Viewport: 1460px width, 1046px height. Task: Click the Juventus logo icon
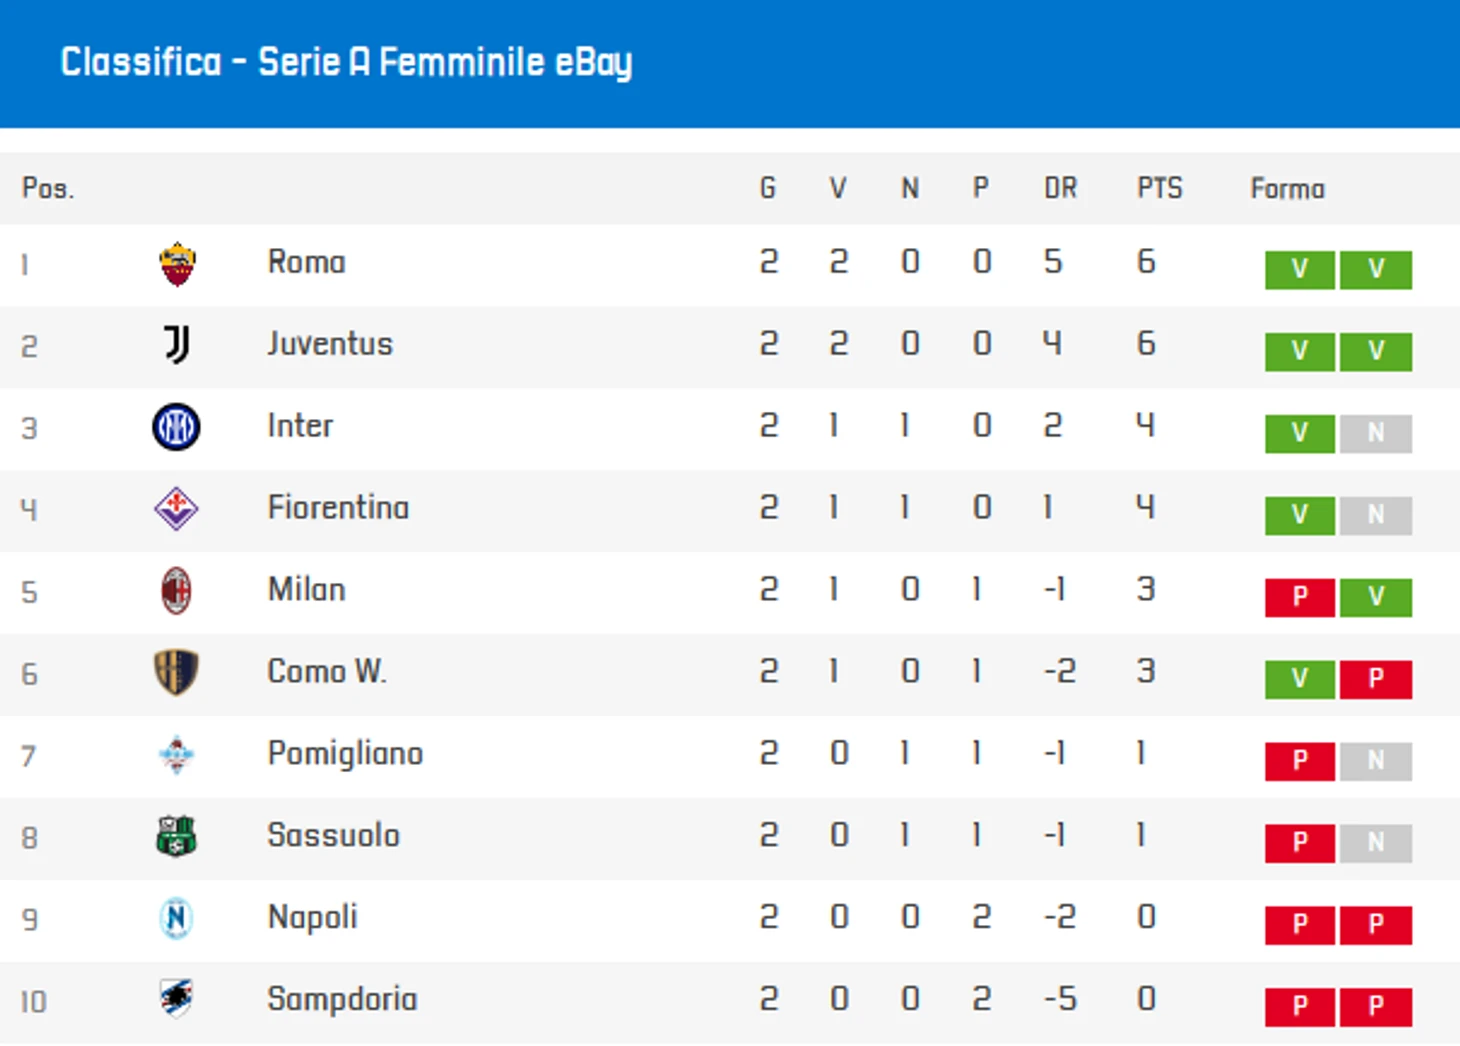pos(177,345)
